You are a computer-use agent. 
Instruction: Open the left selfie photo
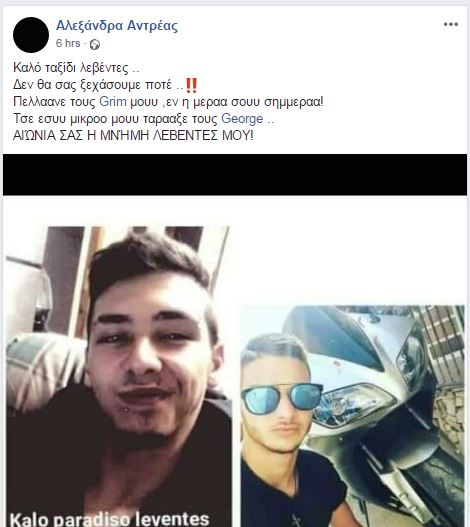pos(119,376)
